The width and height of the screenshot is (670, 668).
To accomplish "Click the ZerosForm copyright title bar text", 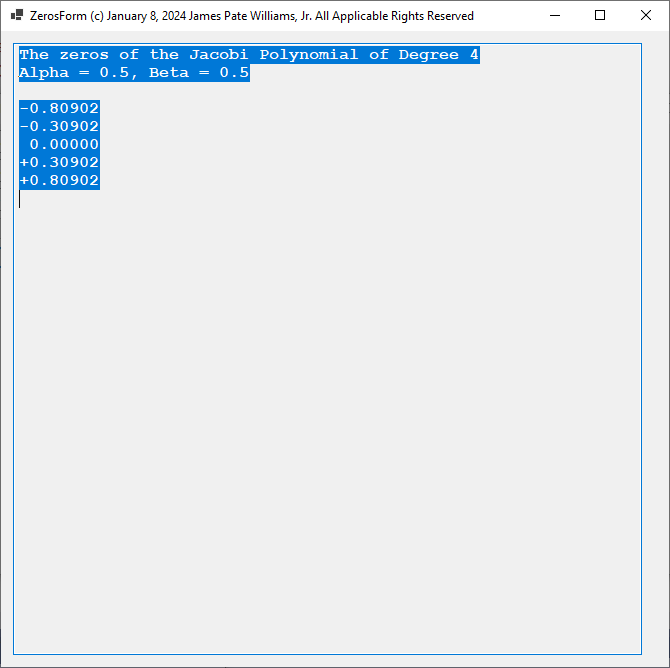I will click(x=252, y=16).
